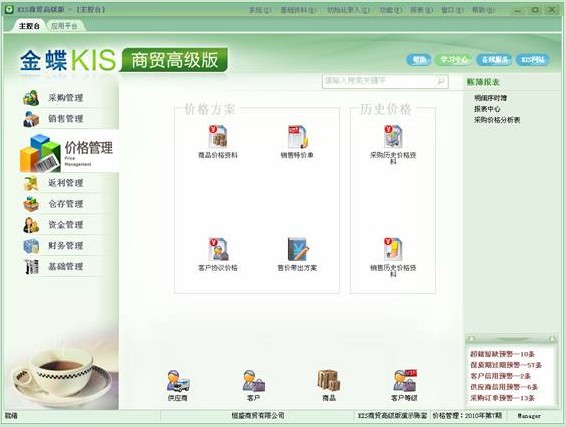Screen dimensions: 566x427
Task: Open 初始化录入 menu
Action: pos(348,10)
